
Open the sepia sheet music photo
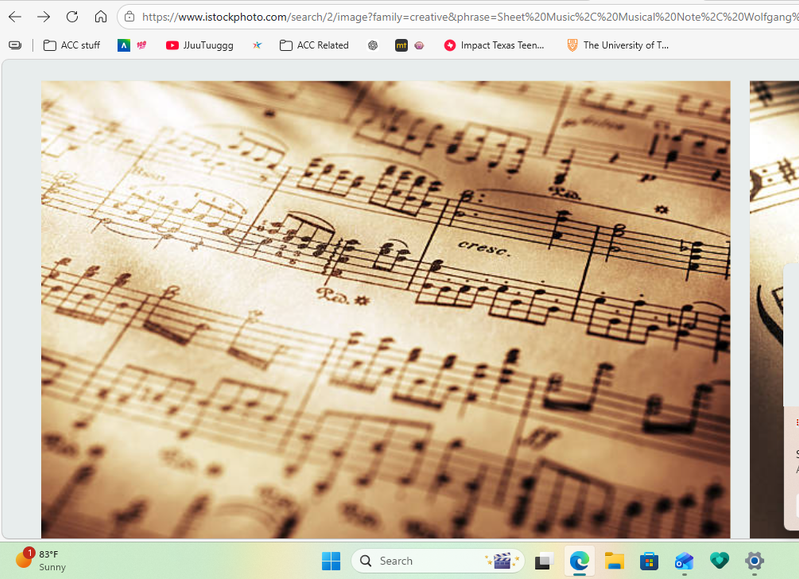click(x=385, y=309)
